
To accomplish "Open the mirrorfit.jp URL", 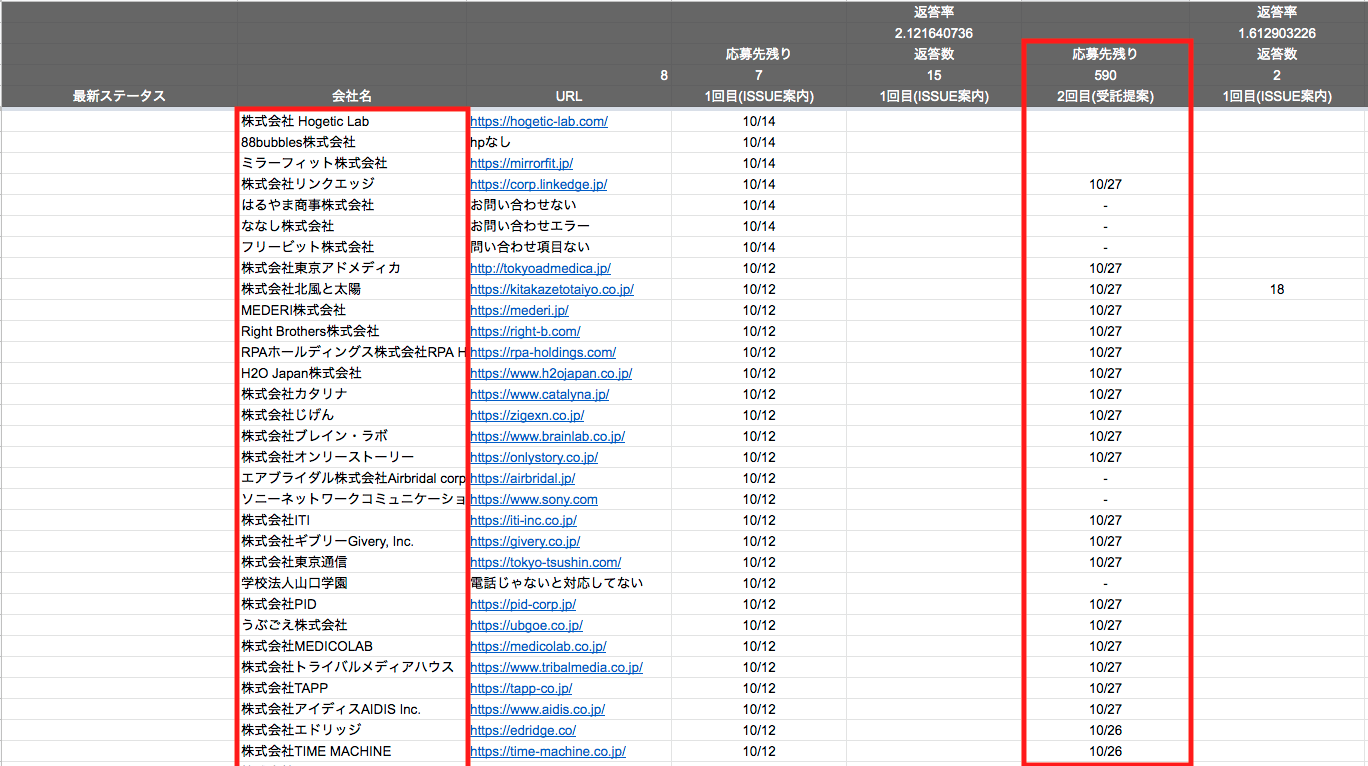I will tap(521, 163).
